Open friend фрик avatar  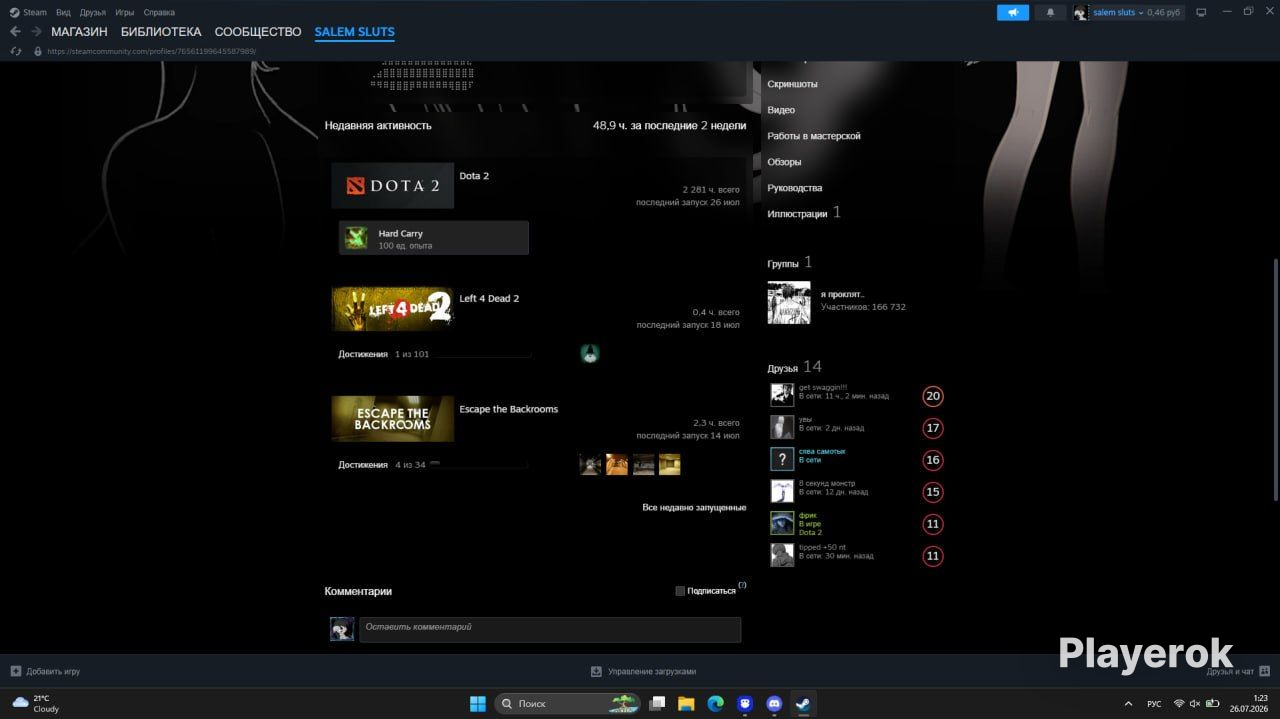(782, 523)
